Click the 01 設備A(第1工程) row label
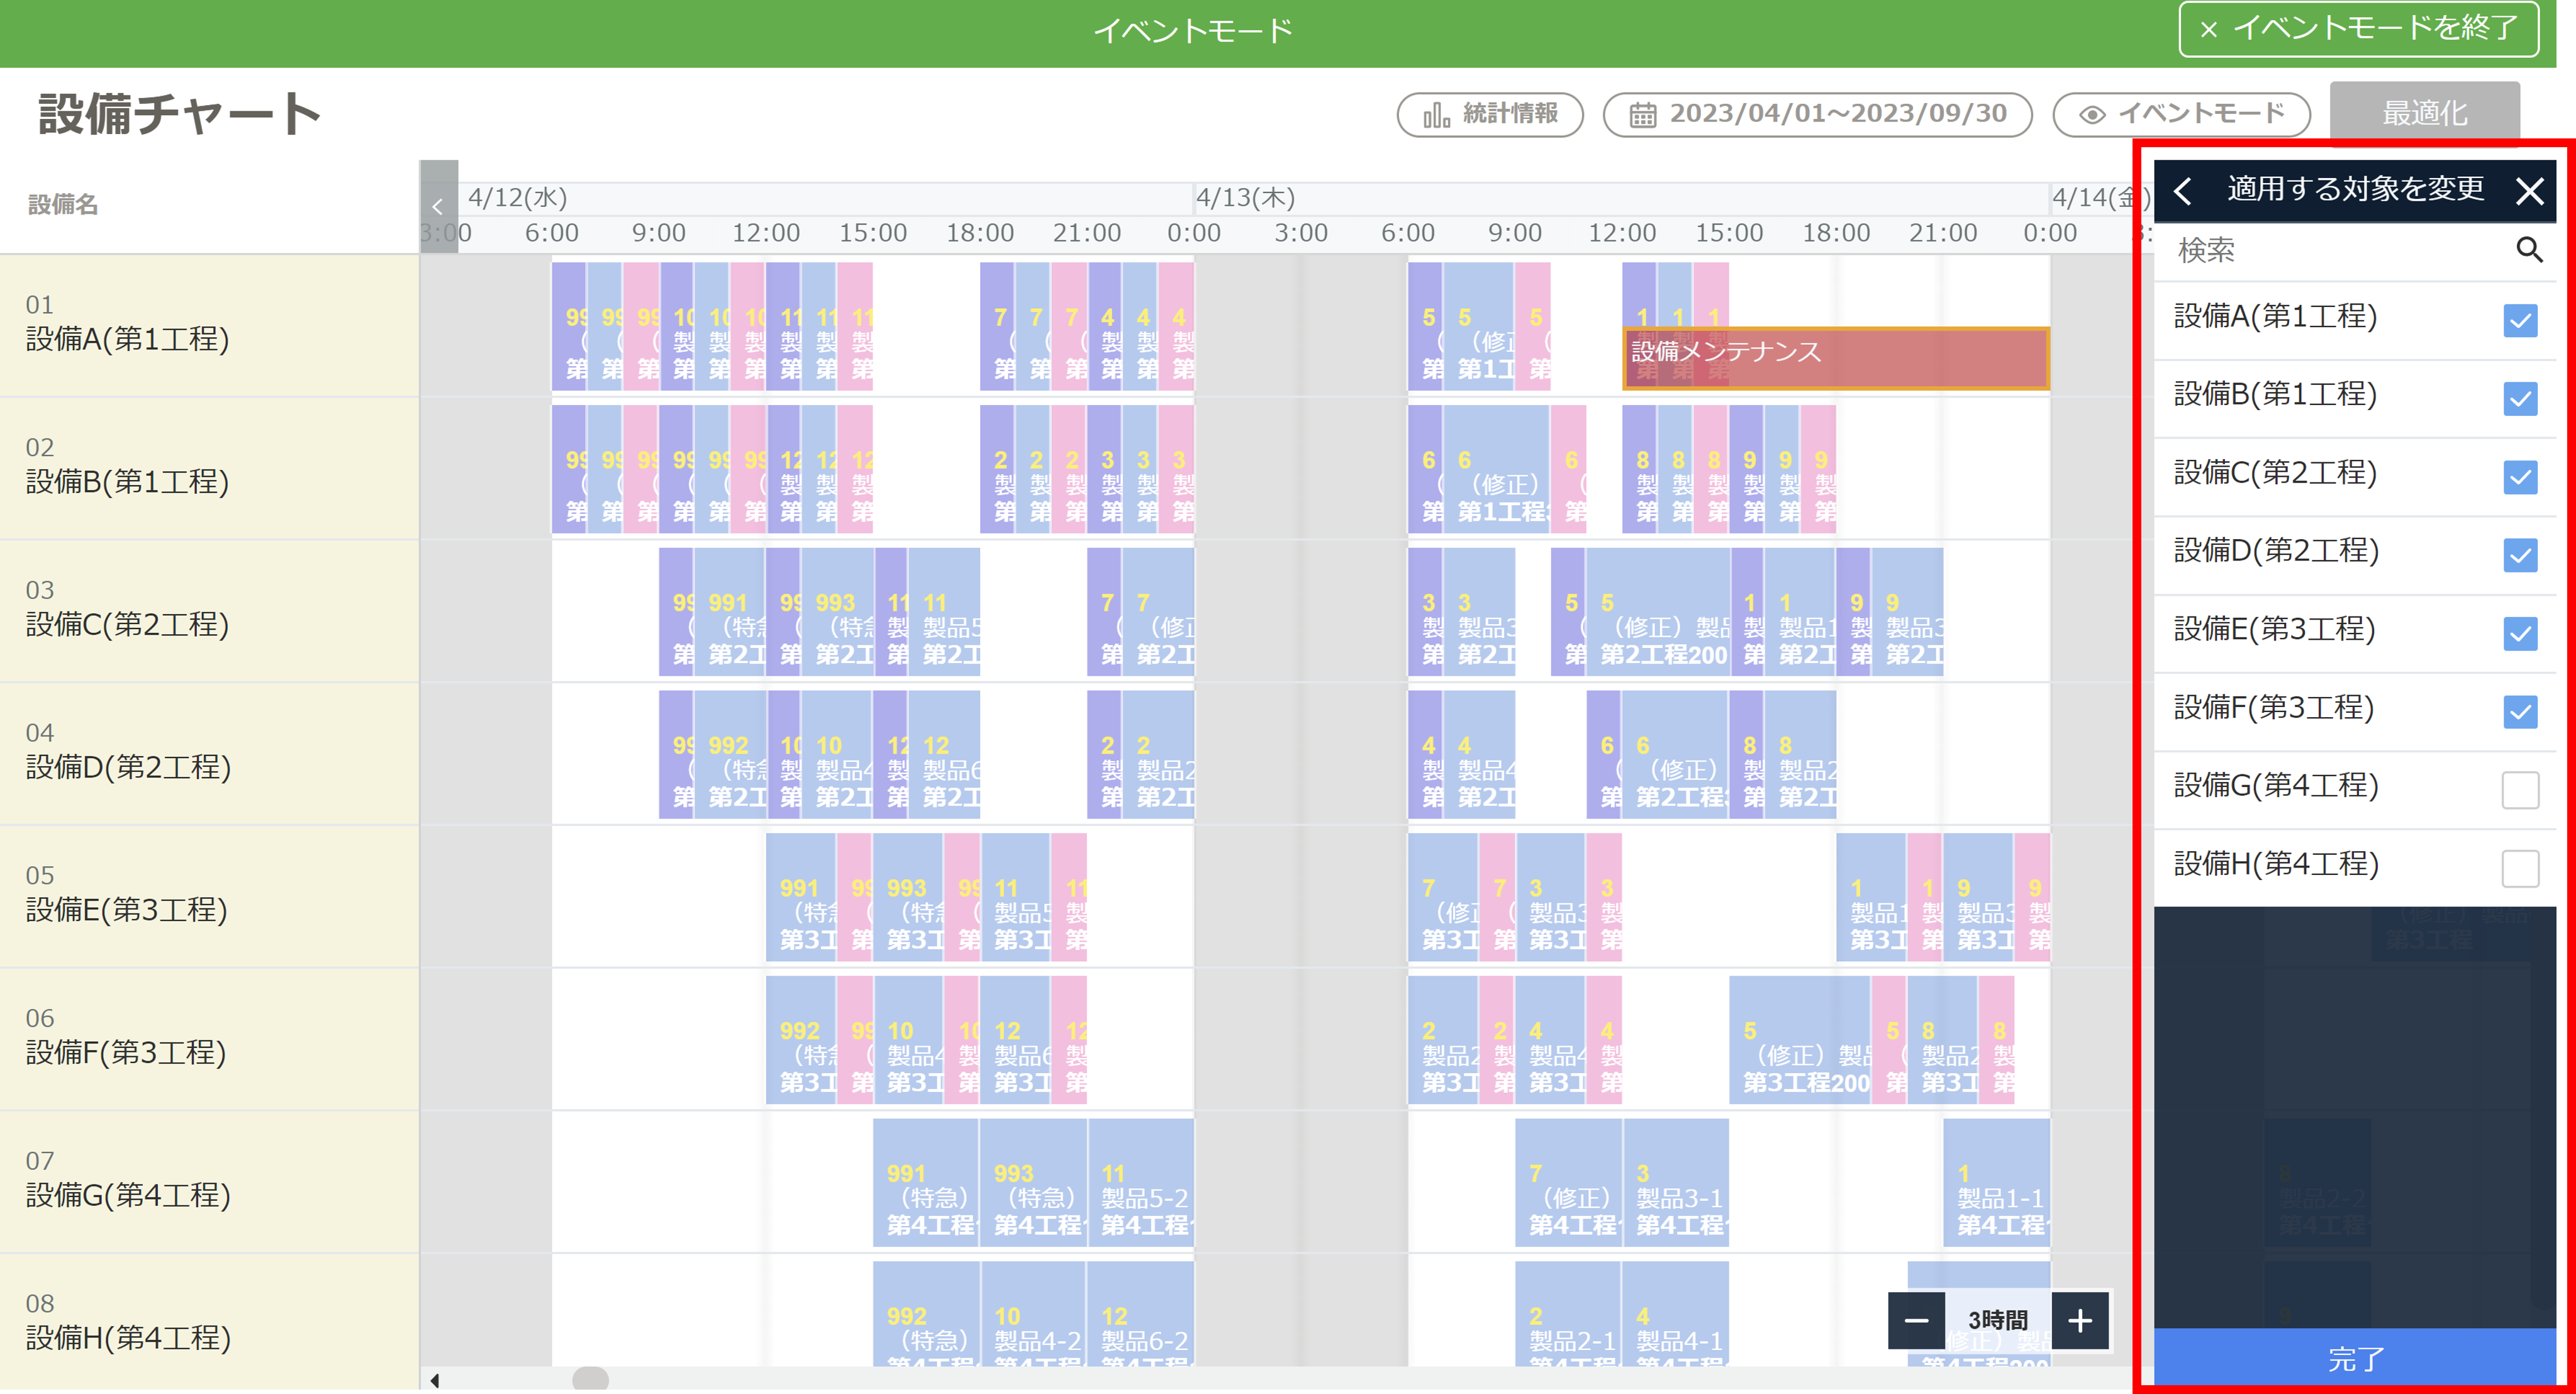 tap(209, 325)
